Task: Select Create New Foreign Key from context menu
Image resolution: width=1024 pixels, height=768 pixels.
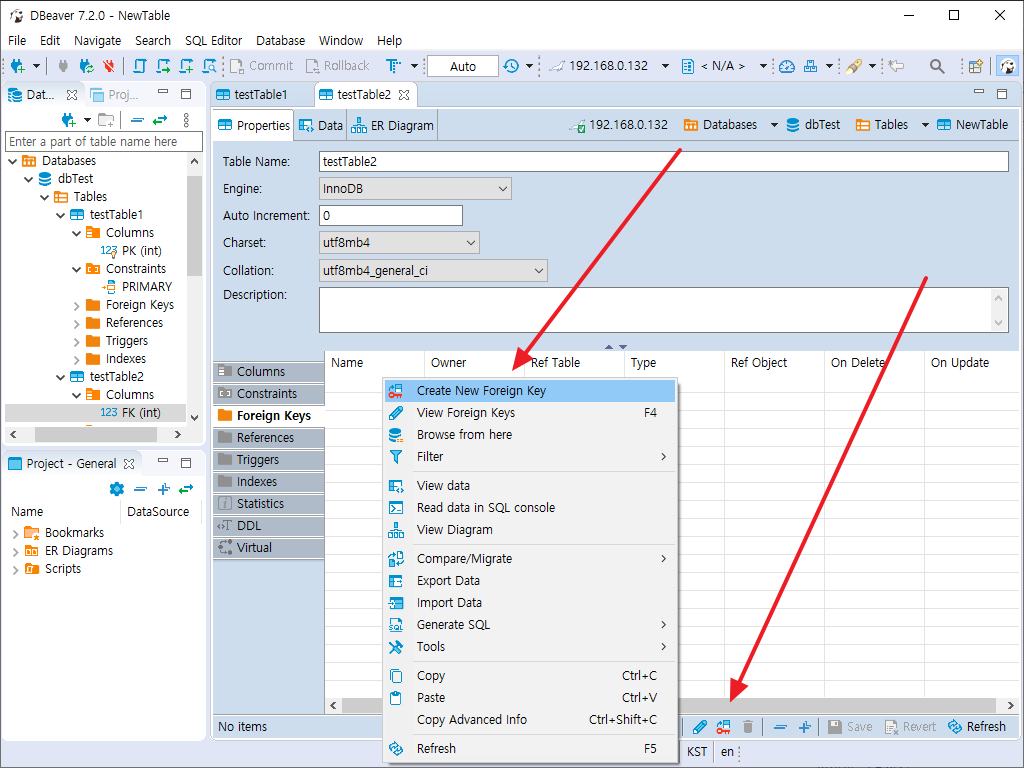Action: click(x=530, y=391)
